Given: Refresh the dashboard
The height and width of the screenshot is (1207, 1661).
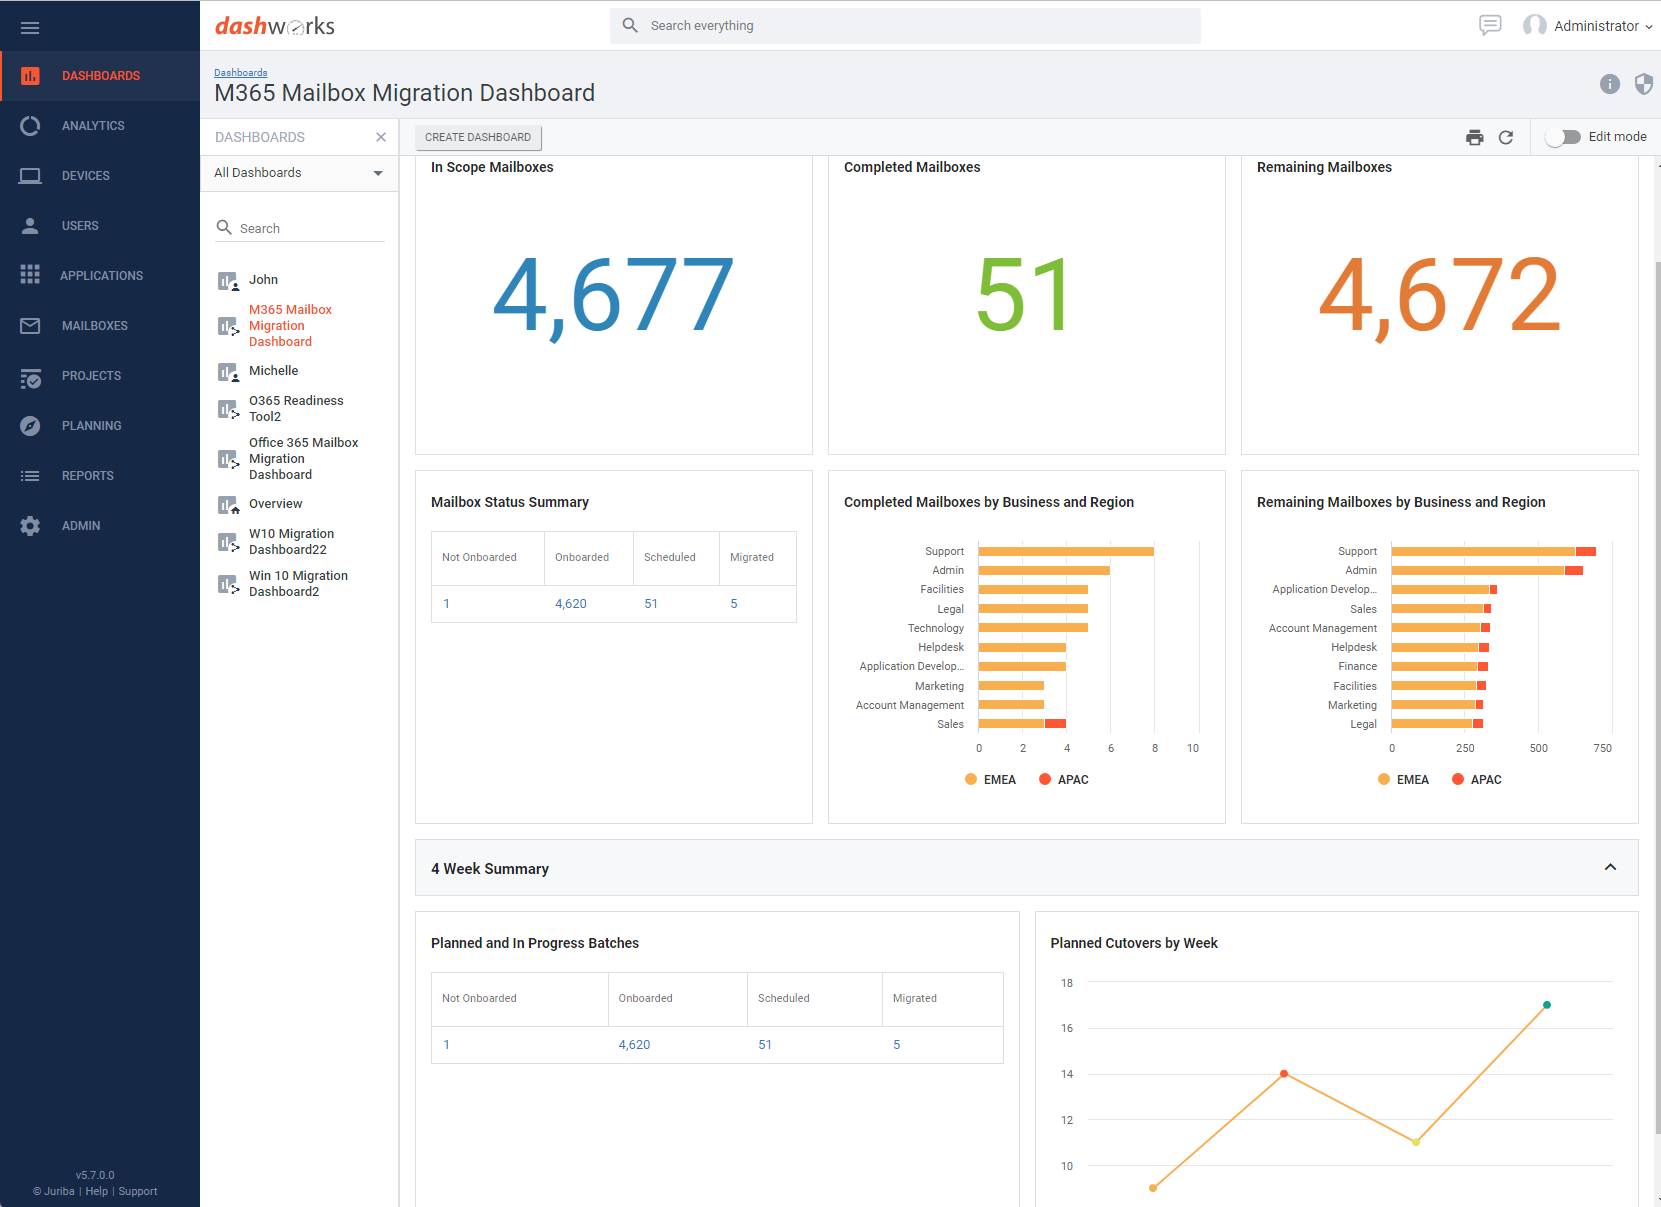Looking at the screenshot, I should point(1506,138).
